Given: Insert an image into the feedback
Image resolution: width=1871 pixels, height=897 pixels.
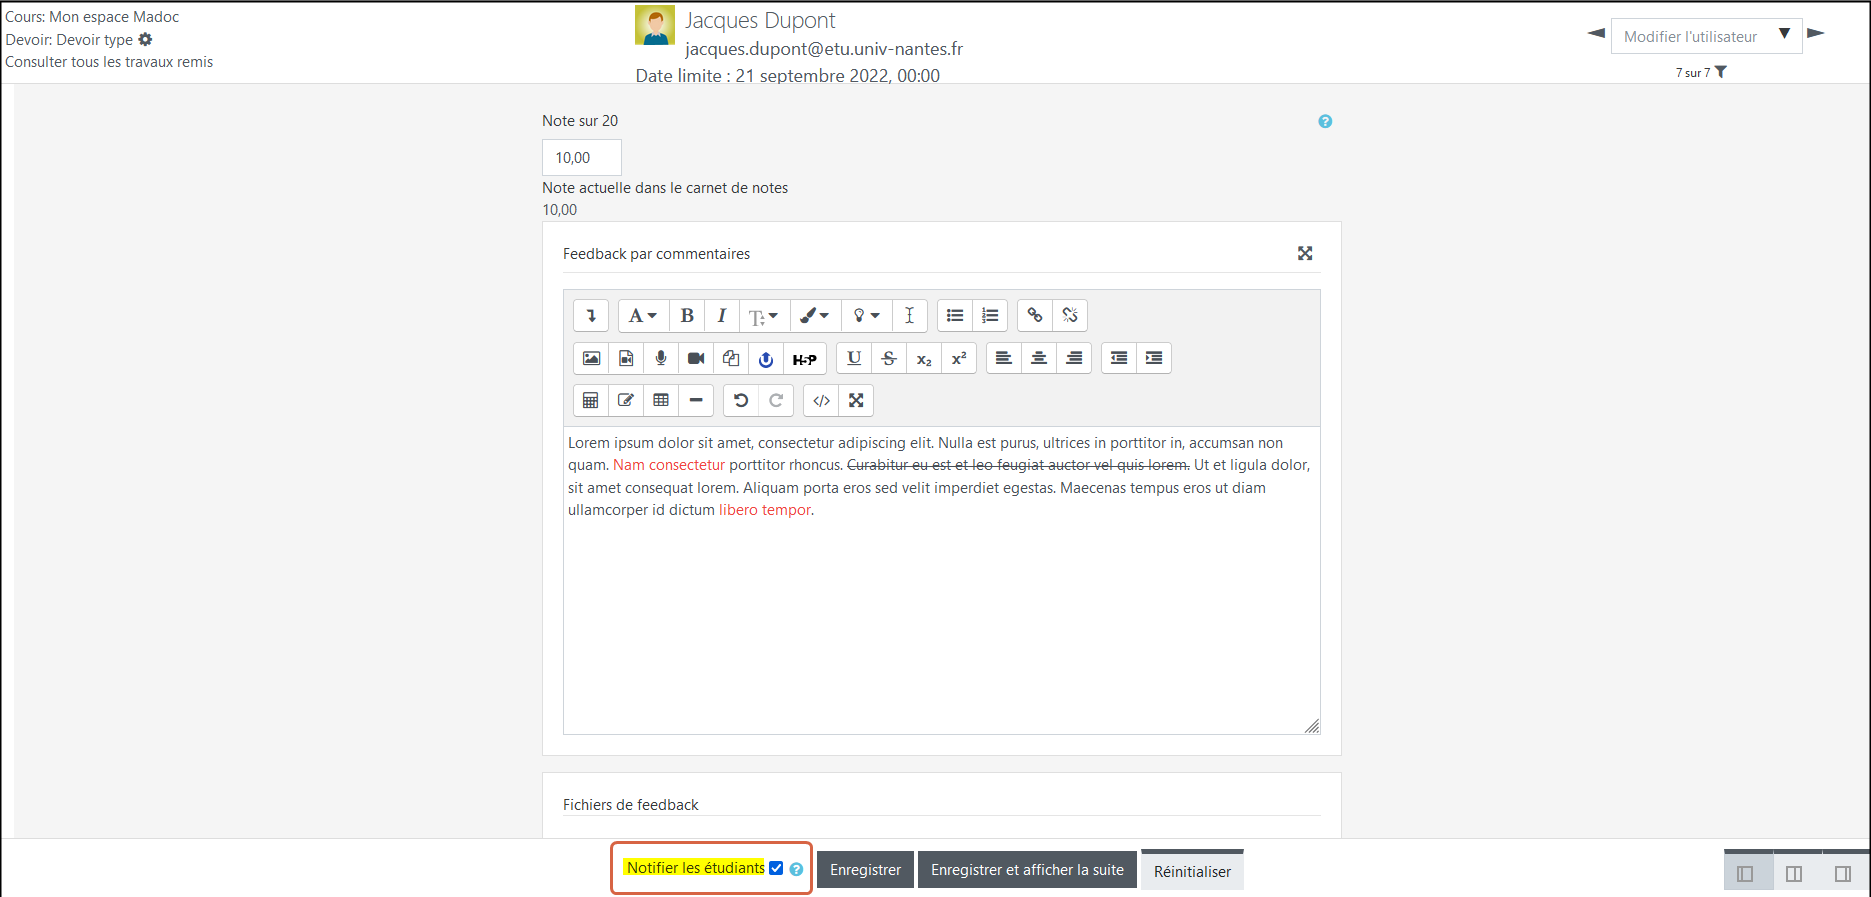Looking at the screenshot, I should click(591, 358).
